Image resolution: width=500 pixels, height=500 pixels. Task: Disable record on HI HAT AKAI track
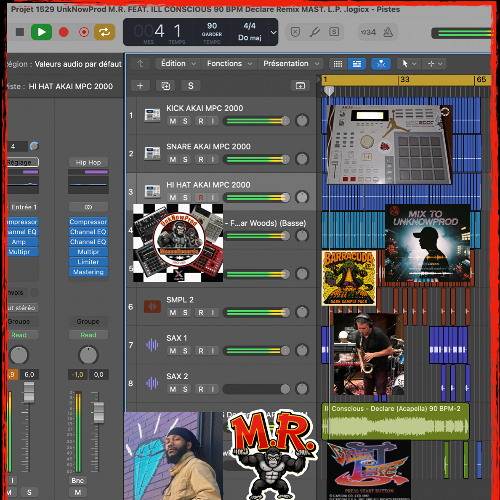201,198
